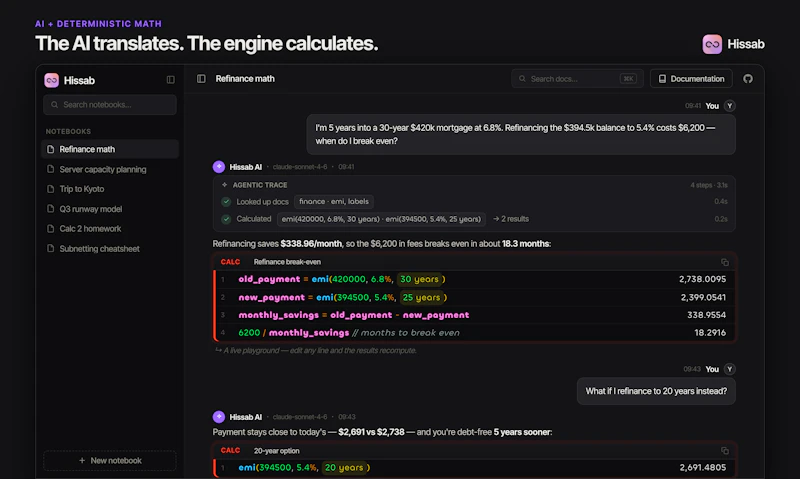The image size is (800, 479).
Task: Open the Server capacity planning notebook
Action: pos(110,169)
